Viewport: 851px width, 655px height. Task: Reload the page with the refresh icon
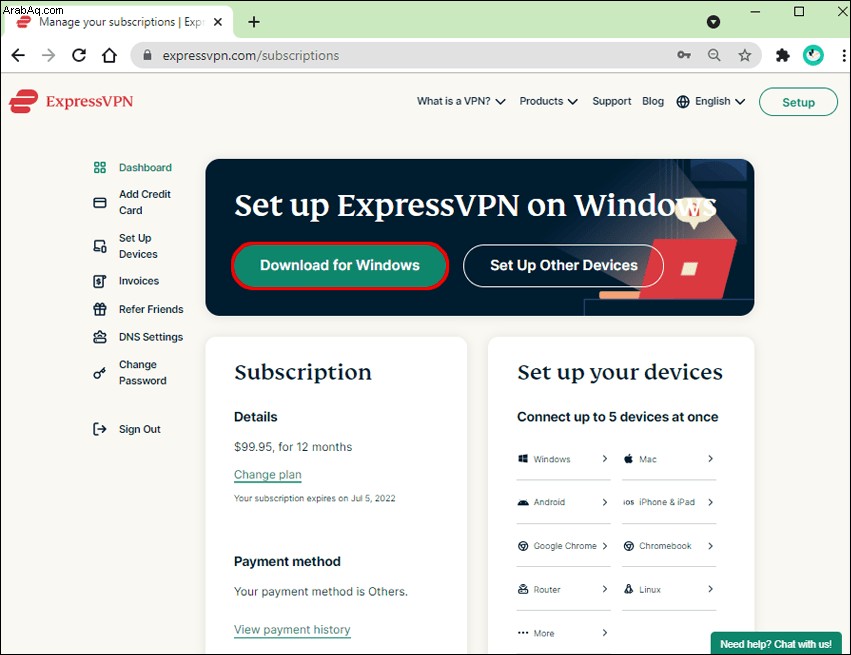79,55
